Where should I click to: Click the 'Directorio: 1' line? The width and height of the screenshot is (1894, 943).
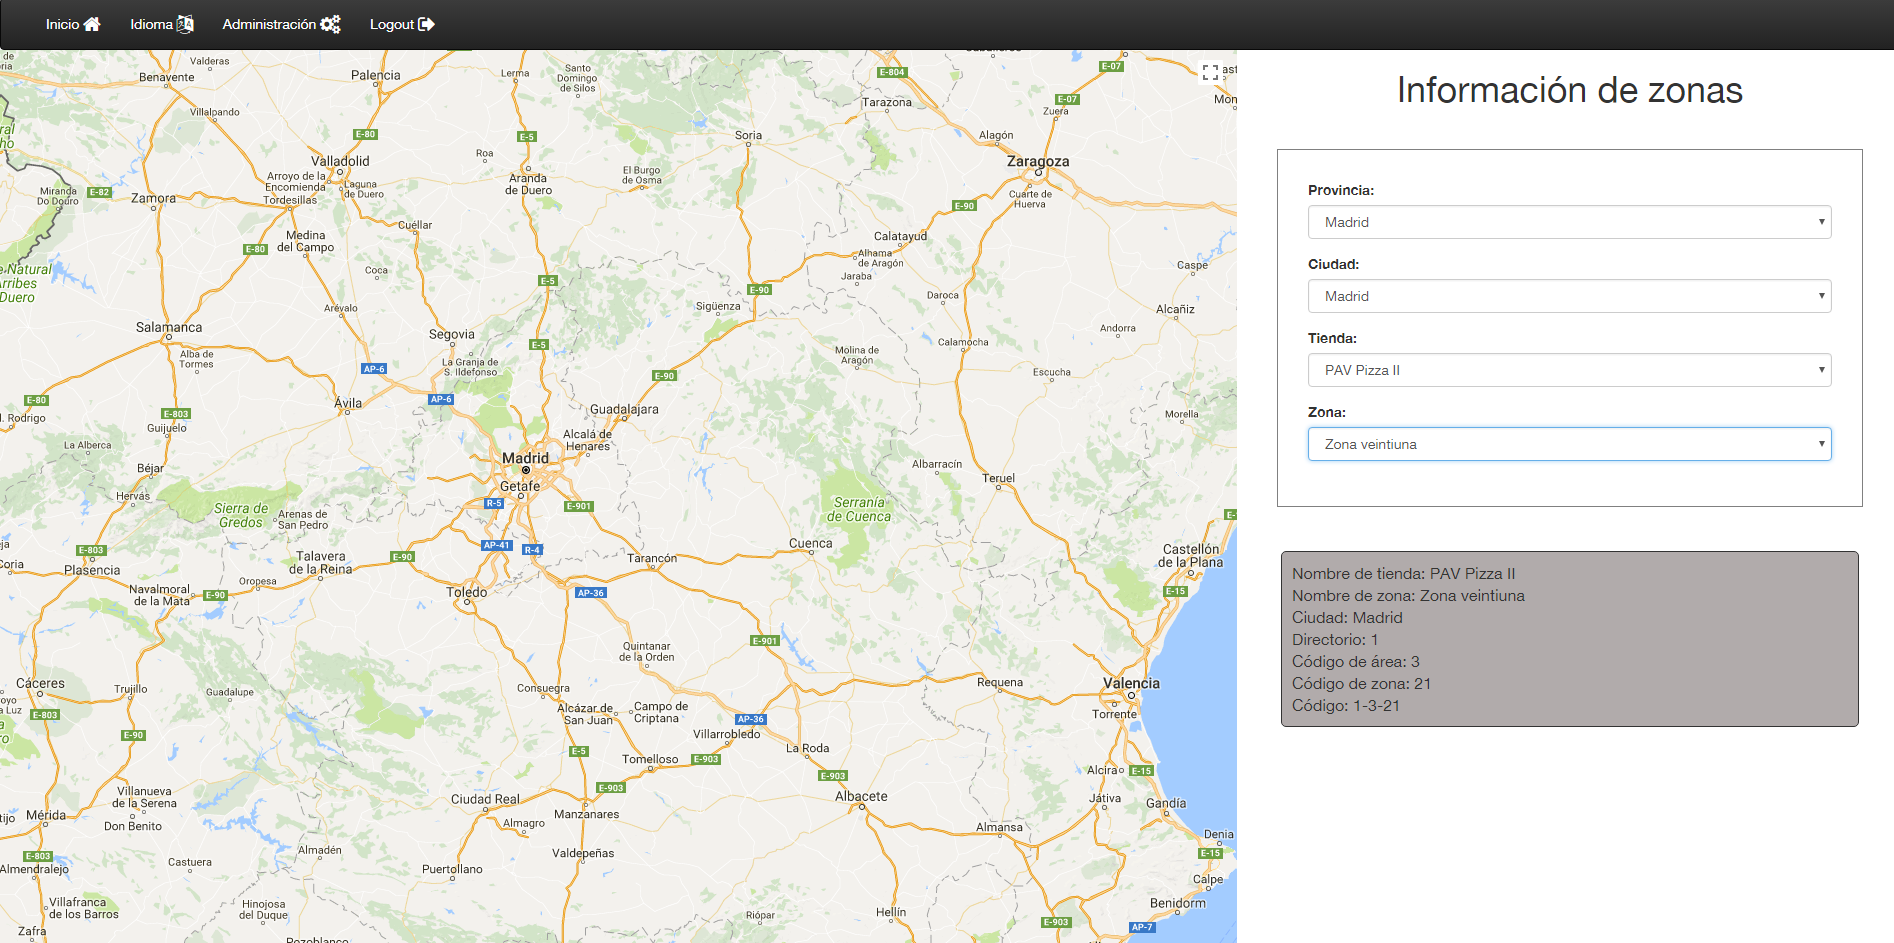coord(1335,640)
